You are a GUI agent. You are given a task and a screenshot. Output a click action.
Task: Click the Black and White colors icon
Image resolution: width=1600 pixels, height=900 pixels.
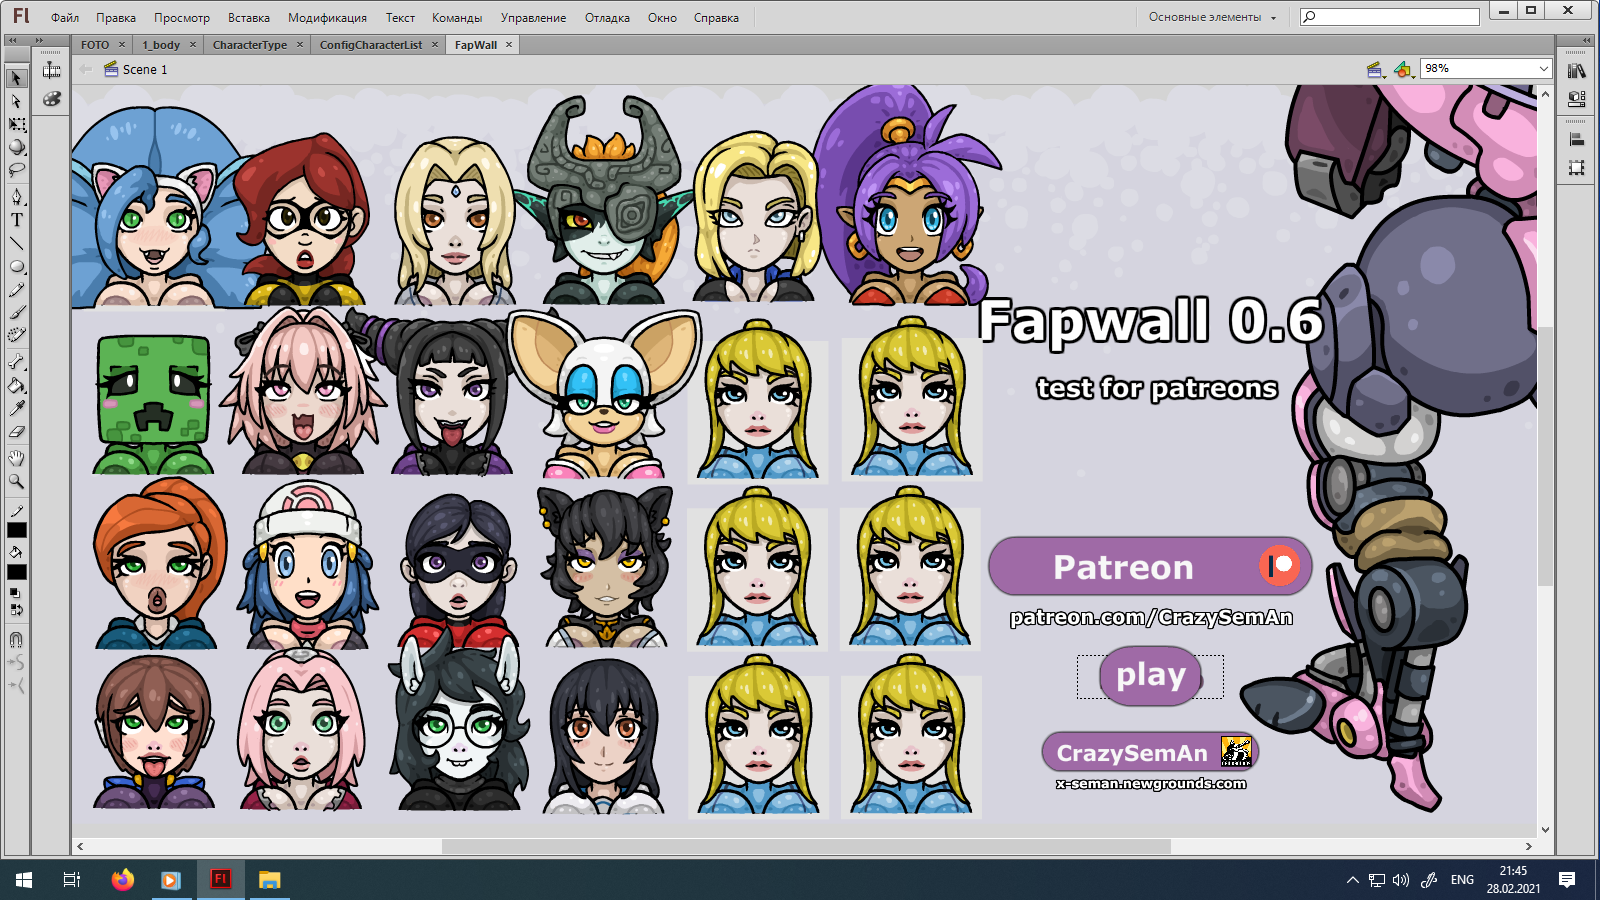[17, 593]
